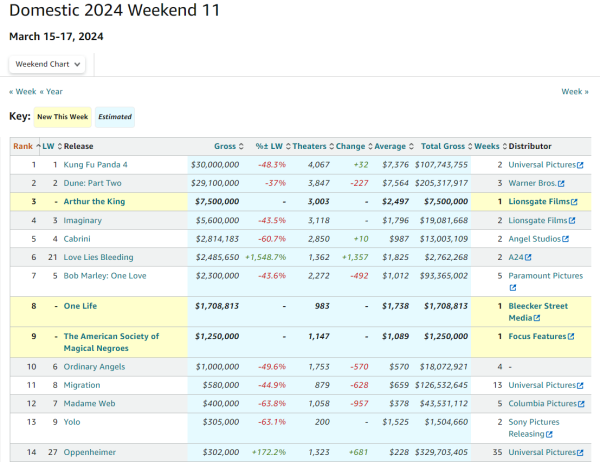Open the external link icon next to Warner Bros.

point(561,183)
